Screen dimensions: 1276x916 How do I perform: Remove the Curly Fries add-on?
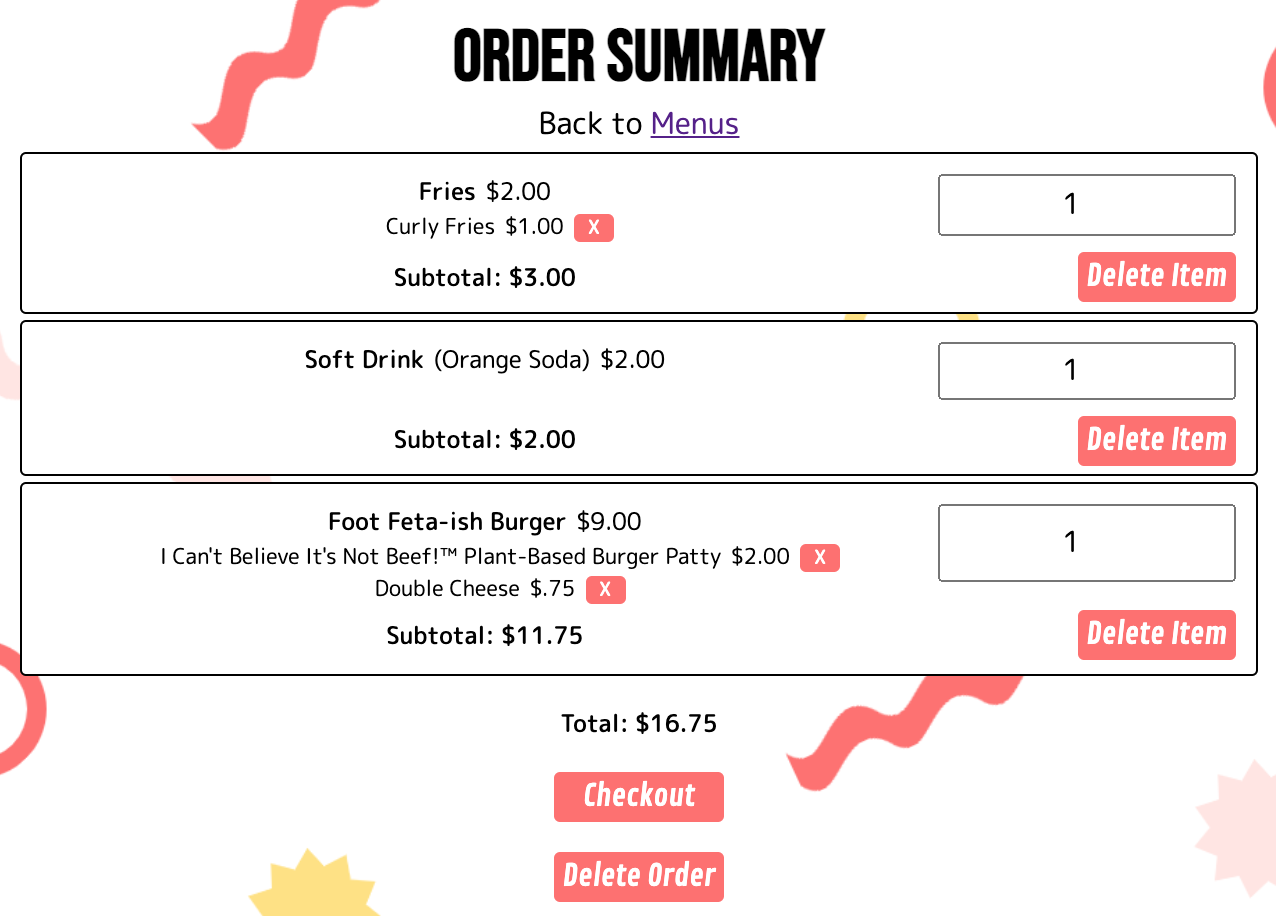pos(594,228)
